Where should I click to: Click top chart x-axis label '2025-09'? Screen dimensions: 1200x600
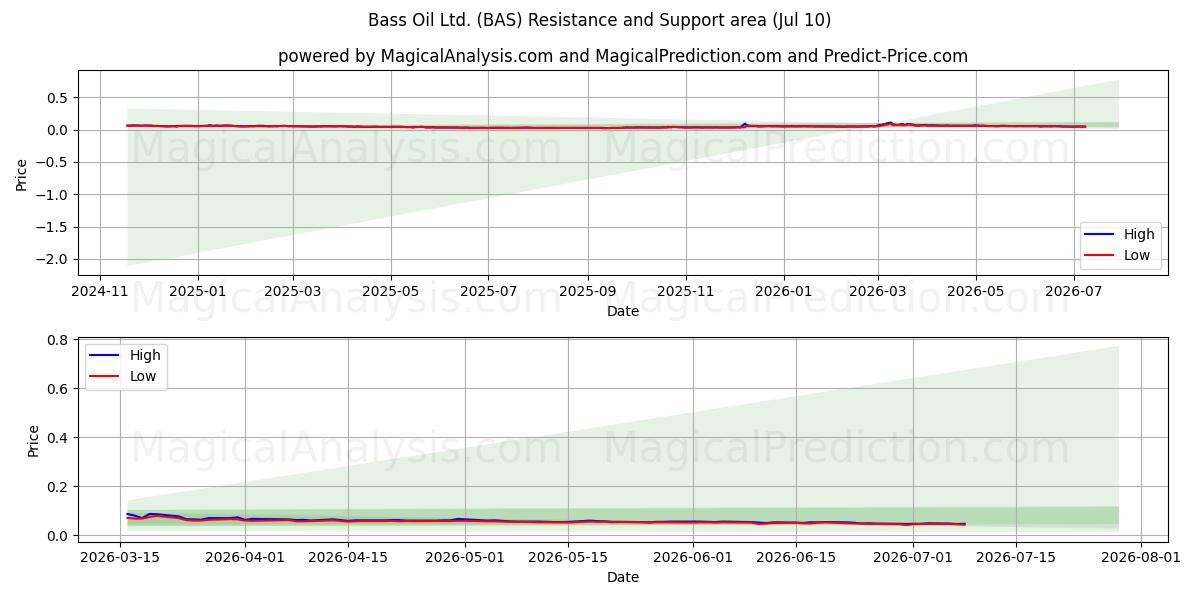click(x=587, y=291)
